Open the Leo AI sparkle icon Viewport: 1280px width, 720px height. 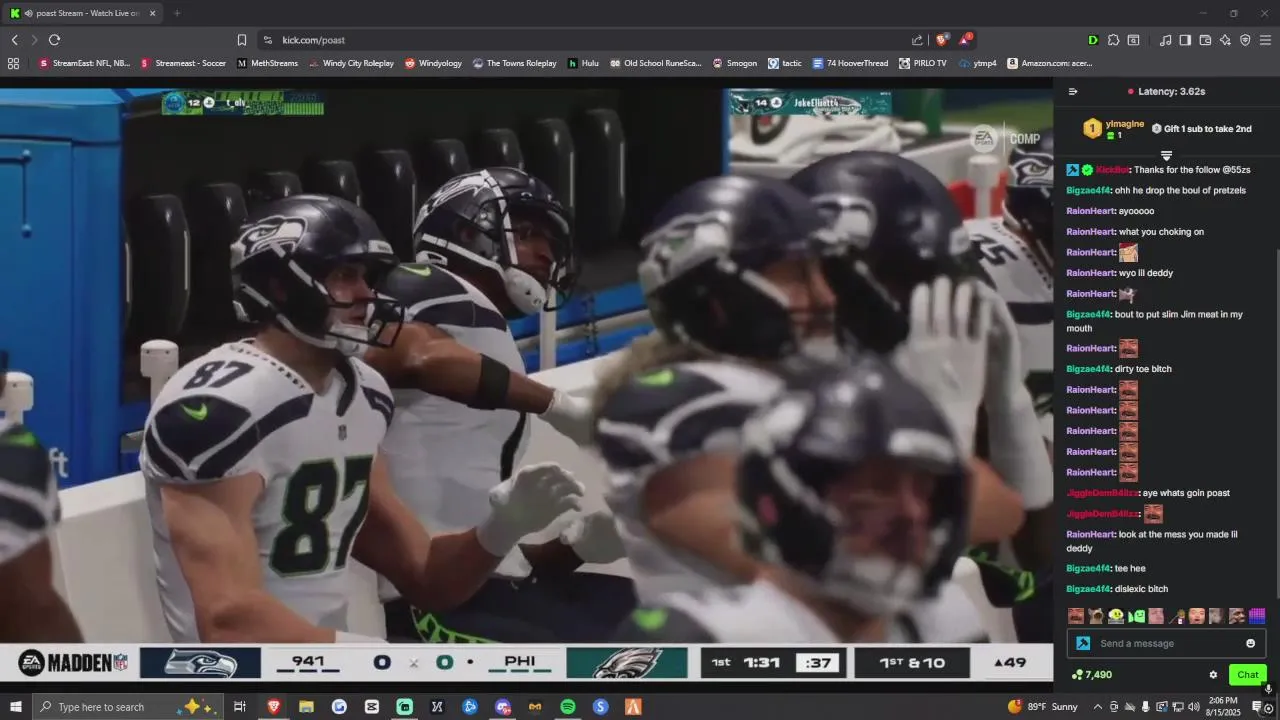1225,40
